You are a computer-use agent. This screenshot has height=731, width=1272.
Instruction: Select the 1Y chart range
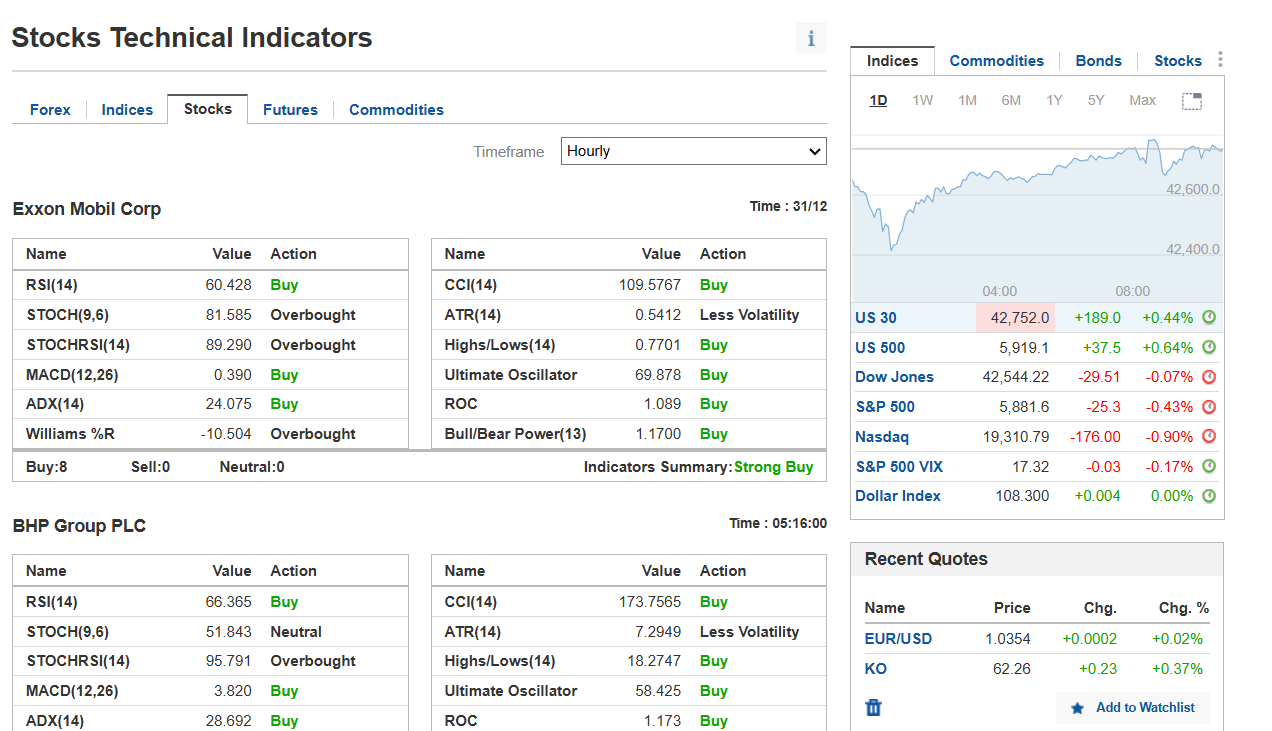point(1054,100)
